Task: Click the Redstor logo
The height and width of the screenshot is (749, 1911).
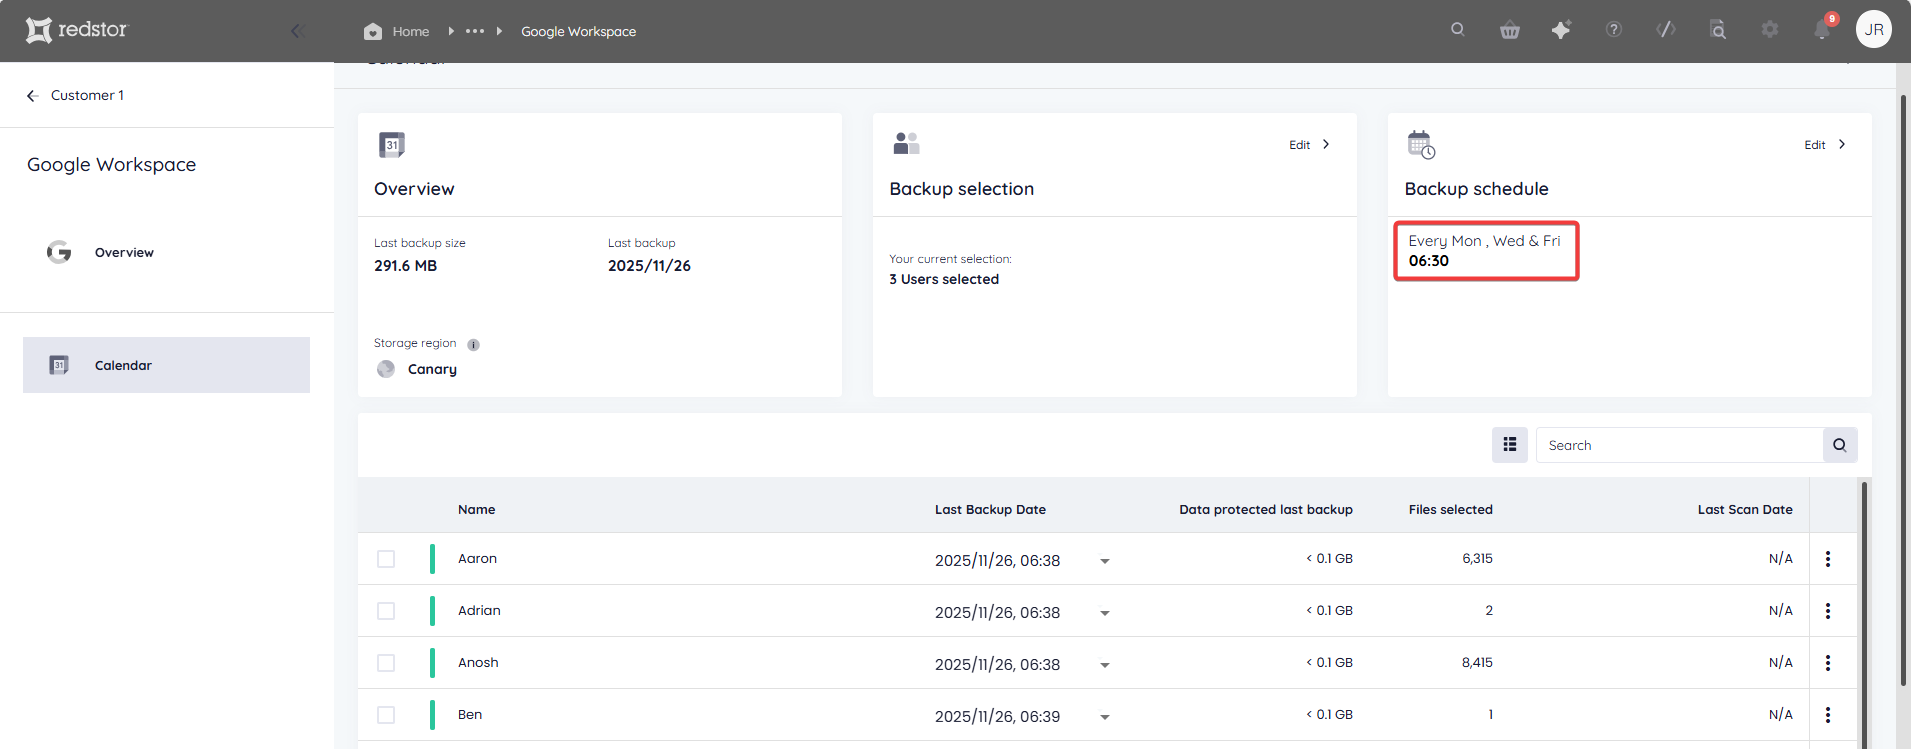Action: [77, 30]
